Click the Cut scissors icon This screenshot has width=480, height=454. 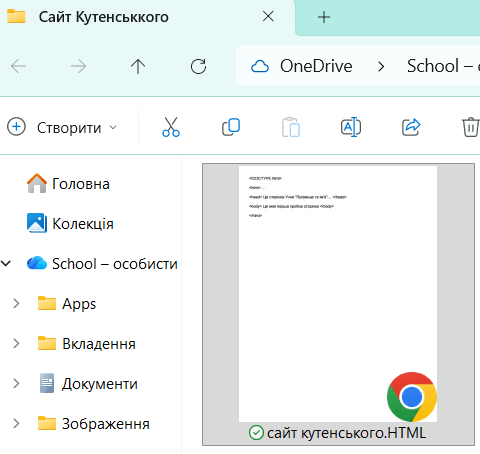tap(171, 127)
